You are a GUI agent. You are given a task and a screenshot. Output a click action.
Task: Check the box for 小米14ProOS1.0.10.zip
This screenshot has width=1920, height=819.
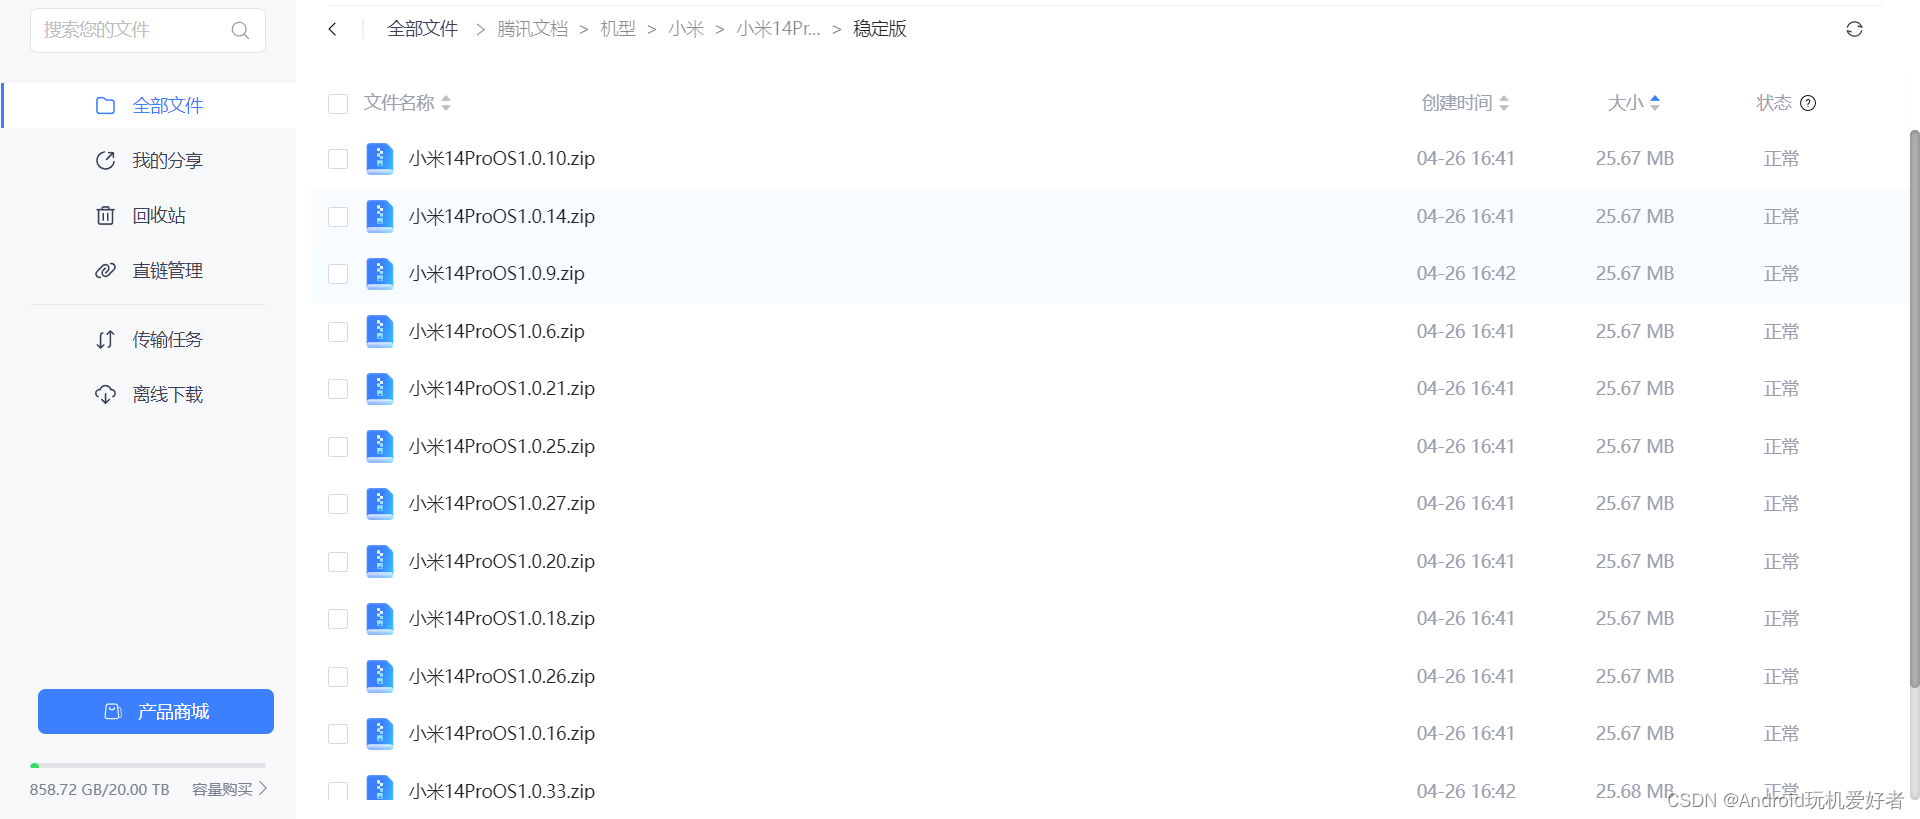pos(338,159)
